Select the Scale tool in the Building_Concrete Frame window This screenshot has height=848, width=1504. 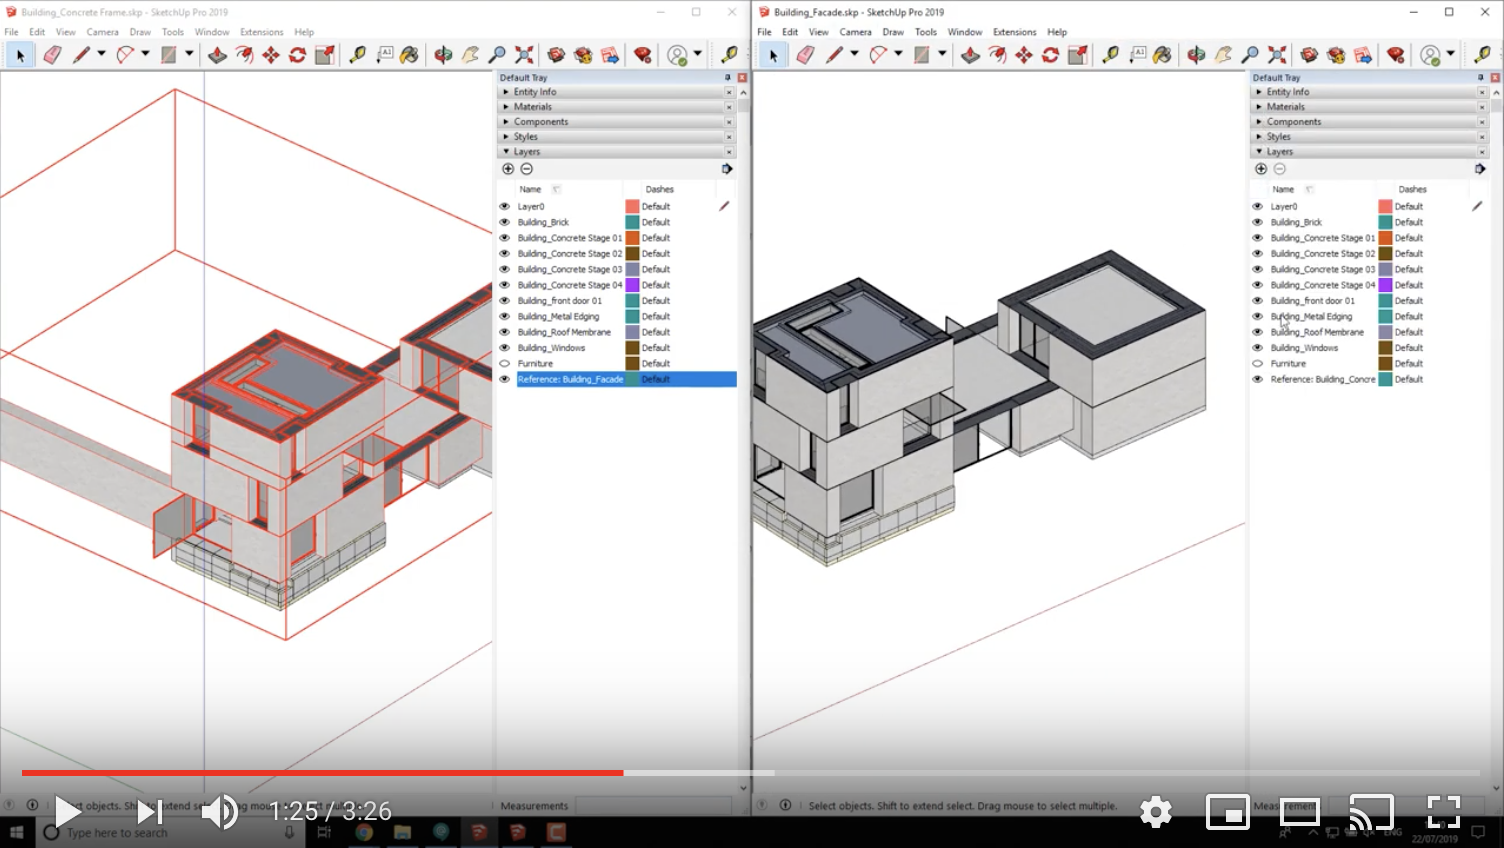coord(325,55)
